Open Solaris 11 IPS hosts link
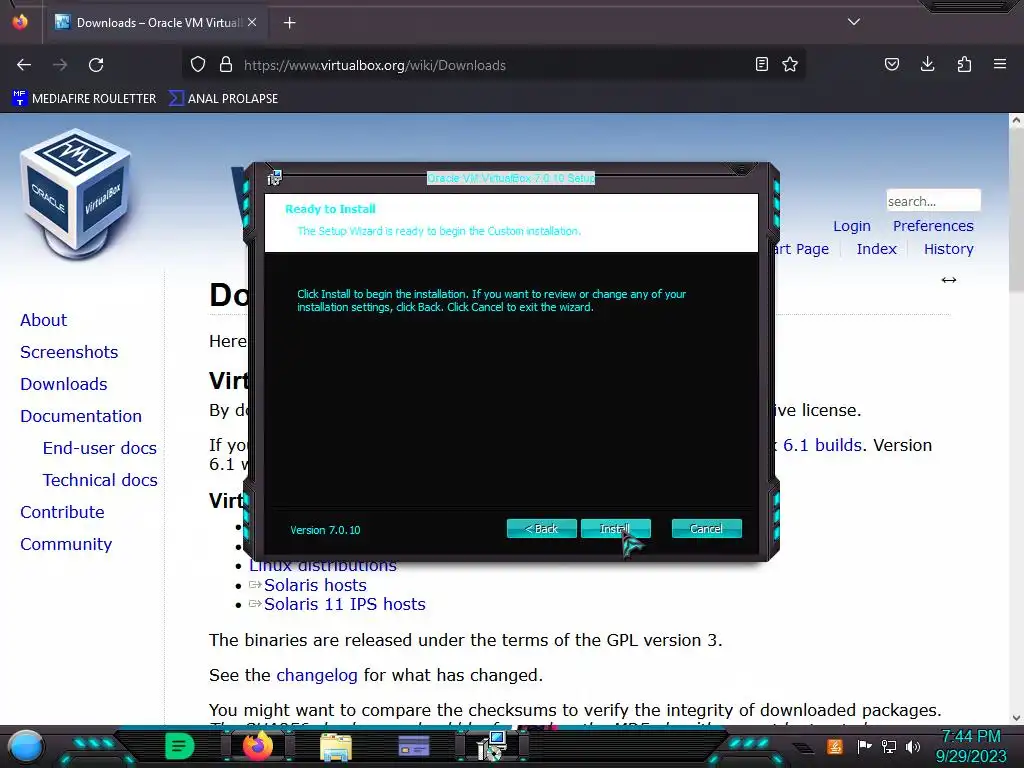 pyautogui.click(x=345, y=604)
